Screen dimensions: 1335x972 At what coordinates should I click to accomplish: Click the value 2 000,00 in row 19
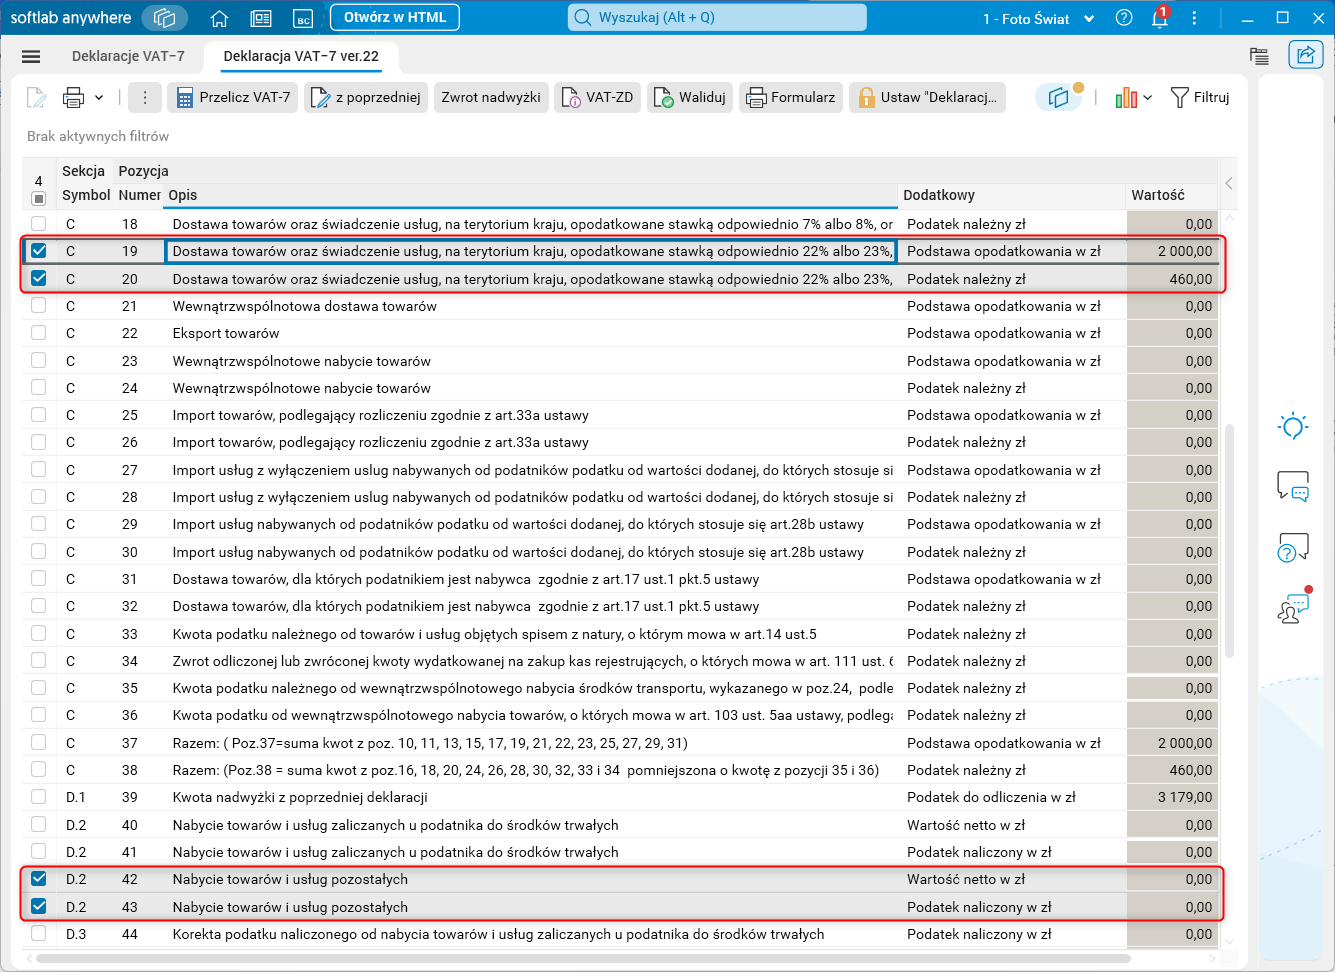click(1185, 251)
